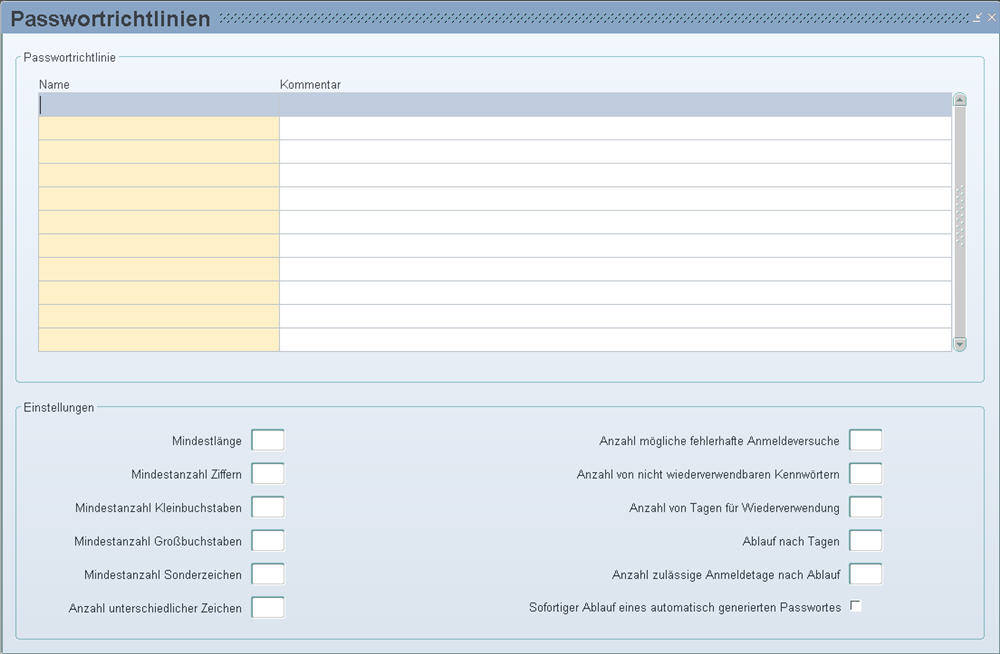
Task: Select the first Name cell in table
Action: click(x=158, y=105)
